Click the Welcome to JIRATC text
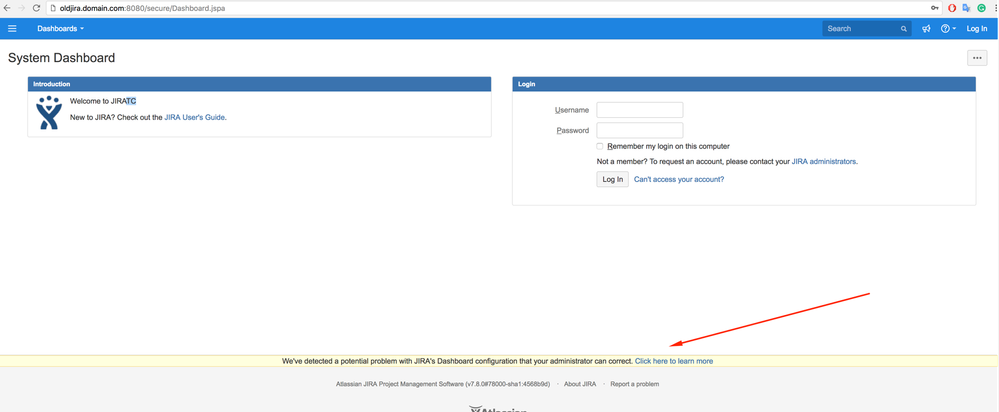Viewport: 999px width, 412px height. click(103, 101)
